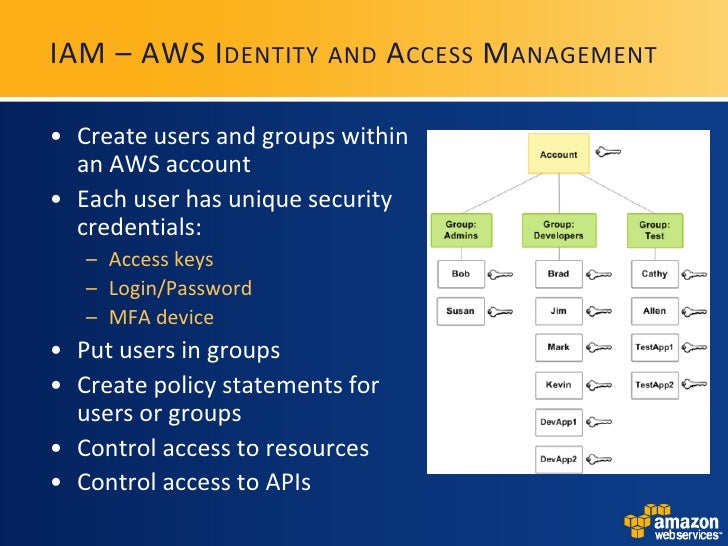Image resolution: width=728 pixels, height=546 pixels.
Task: Click the Susan user box
Action: click(461, 311)
